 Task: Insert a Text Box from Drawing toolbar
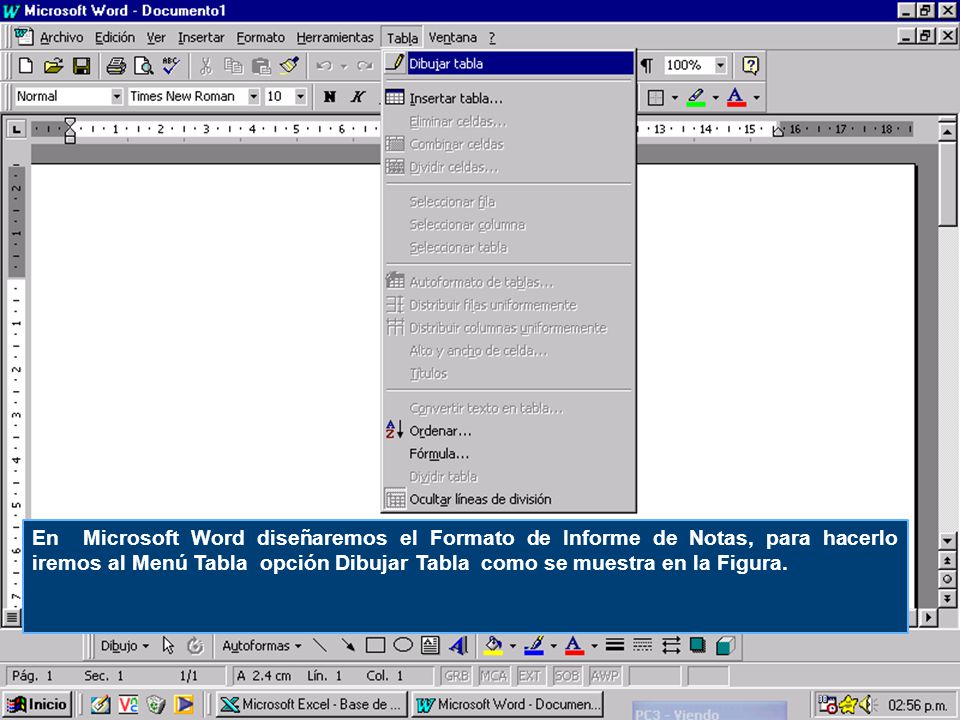(x=430, y=645)
